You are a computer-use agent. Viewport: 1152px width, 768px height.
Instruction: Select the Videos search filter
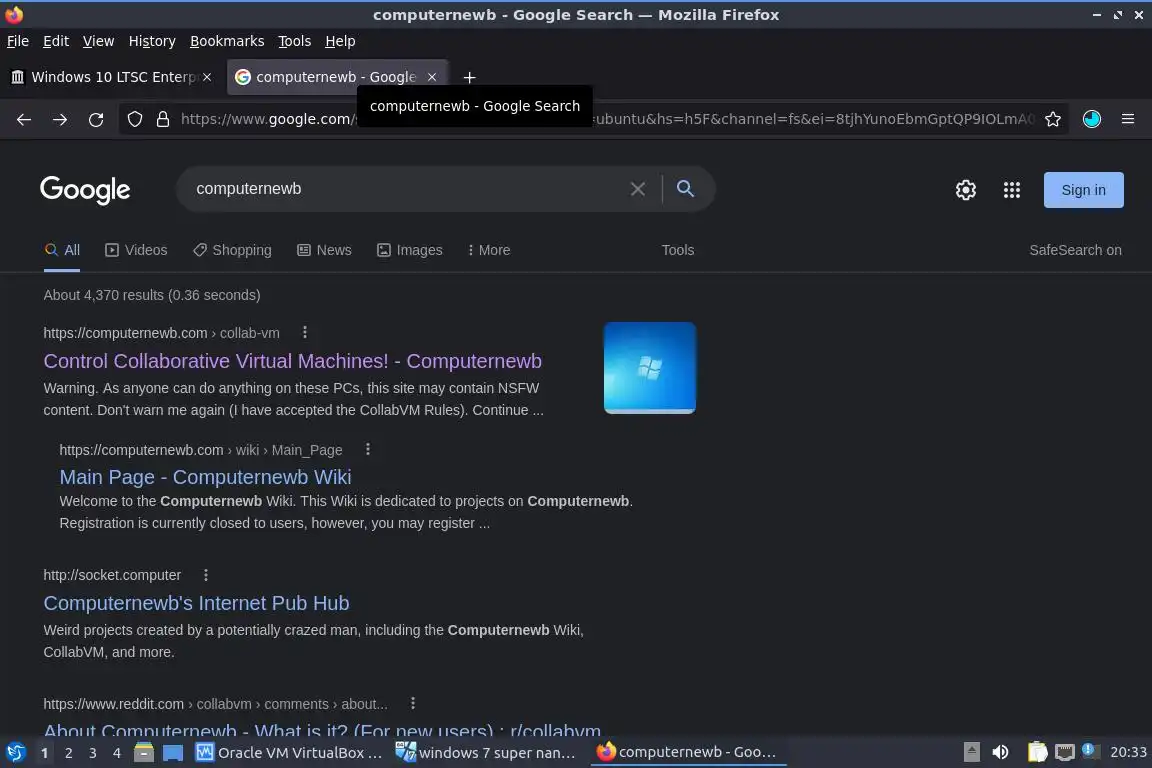pos(136,250)
